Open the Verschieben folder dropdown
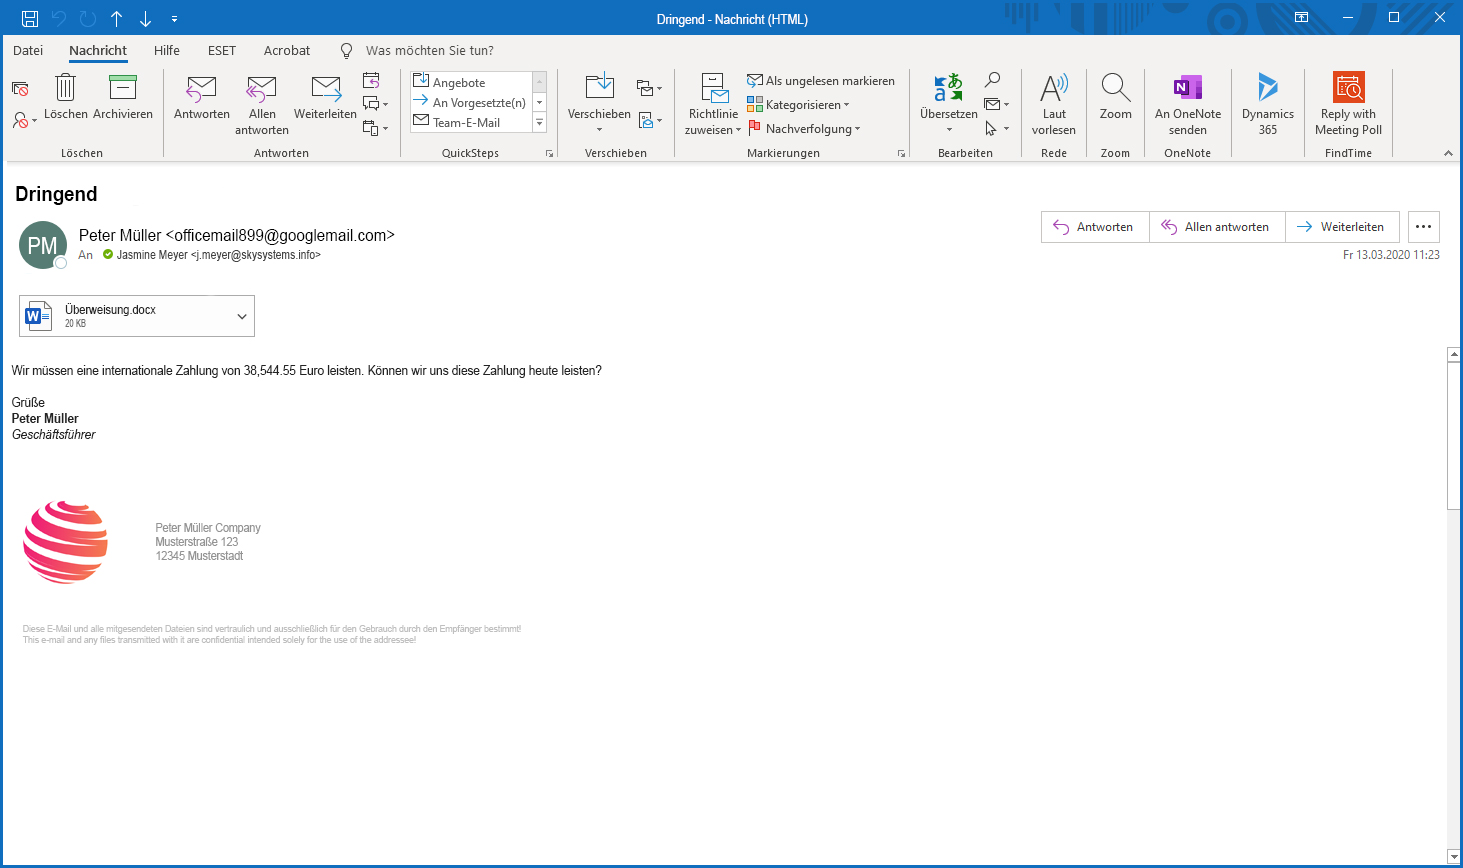 click(x=599, y=104)
